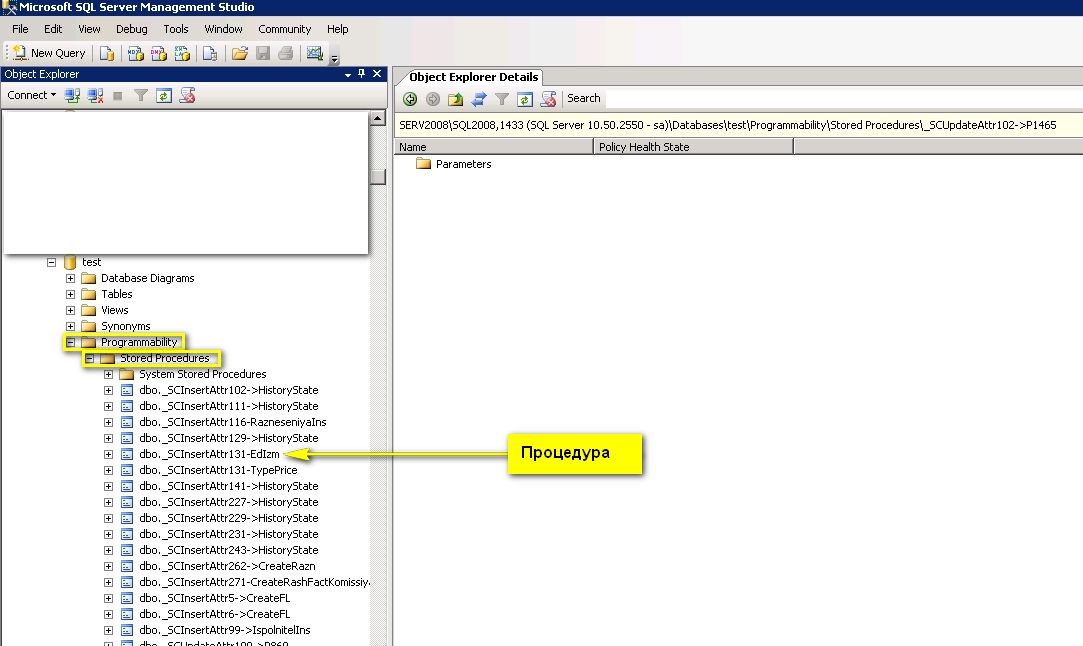This screenshot has width=1083, height=646.
Task: Toggle Auto Hide pin on Object Explorer
Action: 361,73
